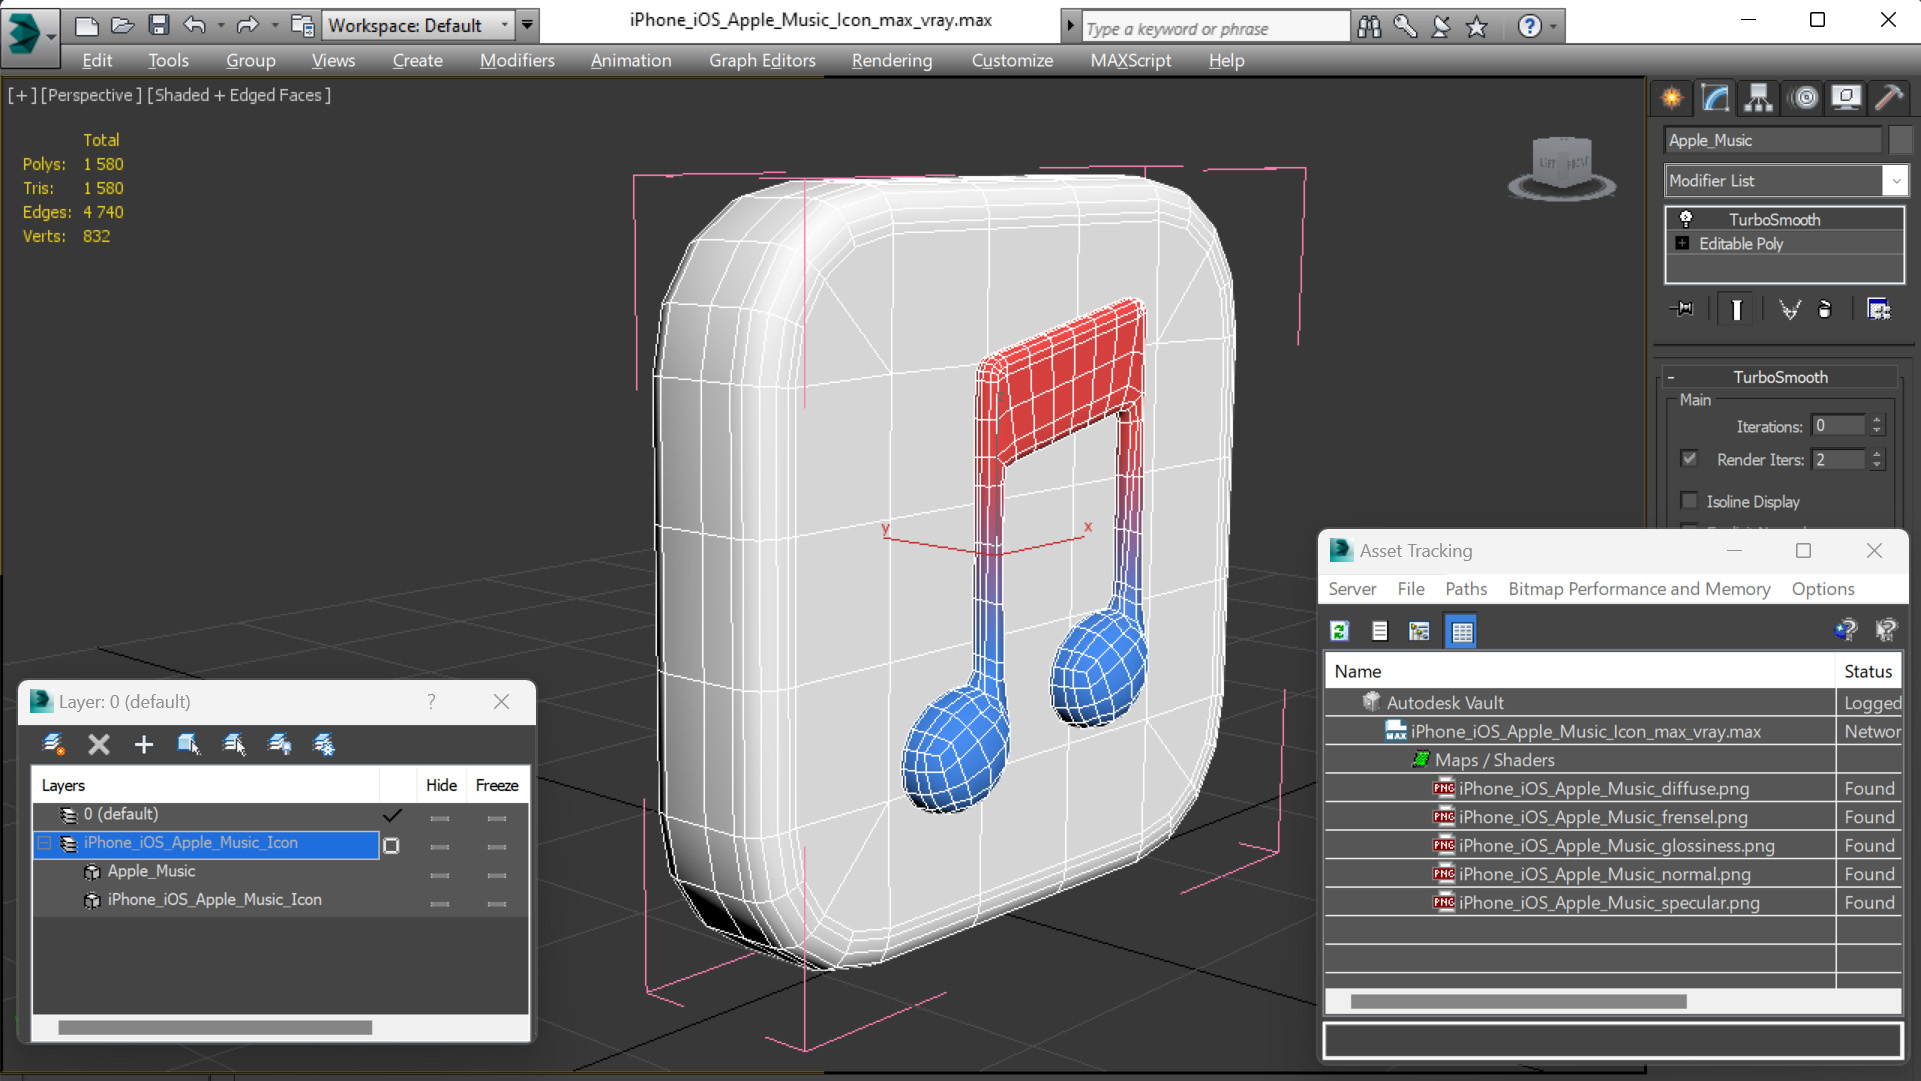Toggle current-layer box for iPhone_iOS_Apple_Music_Icon layer
1921x1081 pixels.
(392, 845)
